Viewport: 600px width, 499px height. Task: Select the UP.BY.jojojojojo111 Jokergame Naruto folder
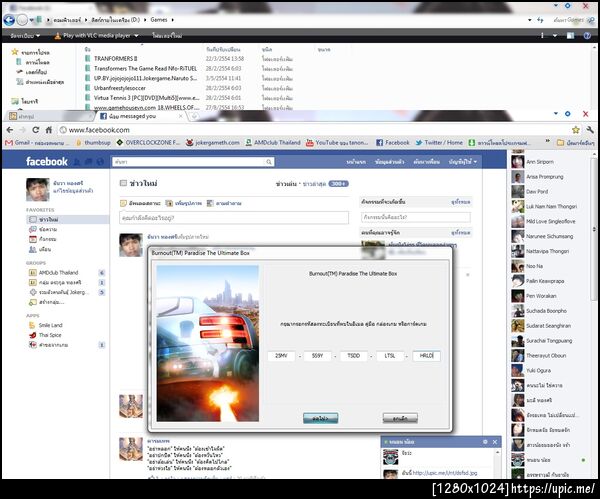click(x=145, y=78)
